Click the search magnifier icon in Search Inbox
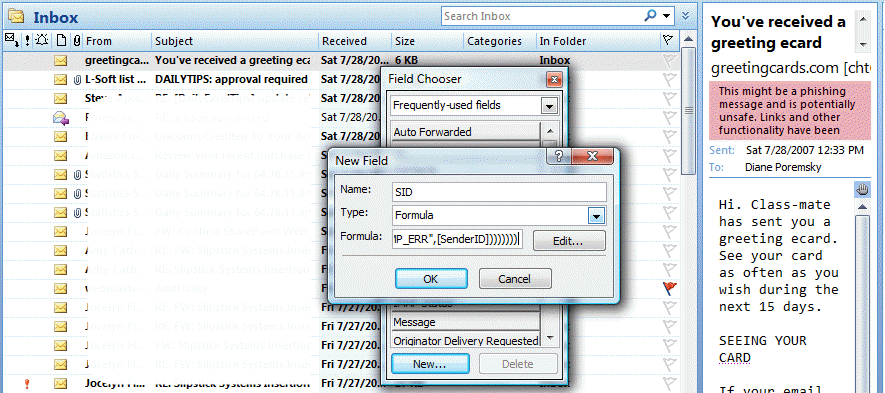The image size is (885, 393). [x=650, y=16]
